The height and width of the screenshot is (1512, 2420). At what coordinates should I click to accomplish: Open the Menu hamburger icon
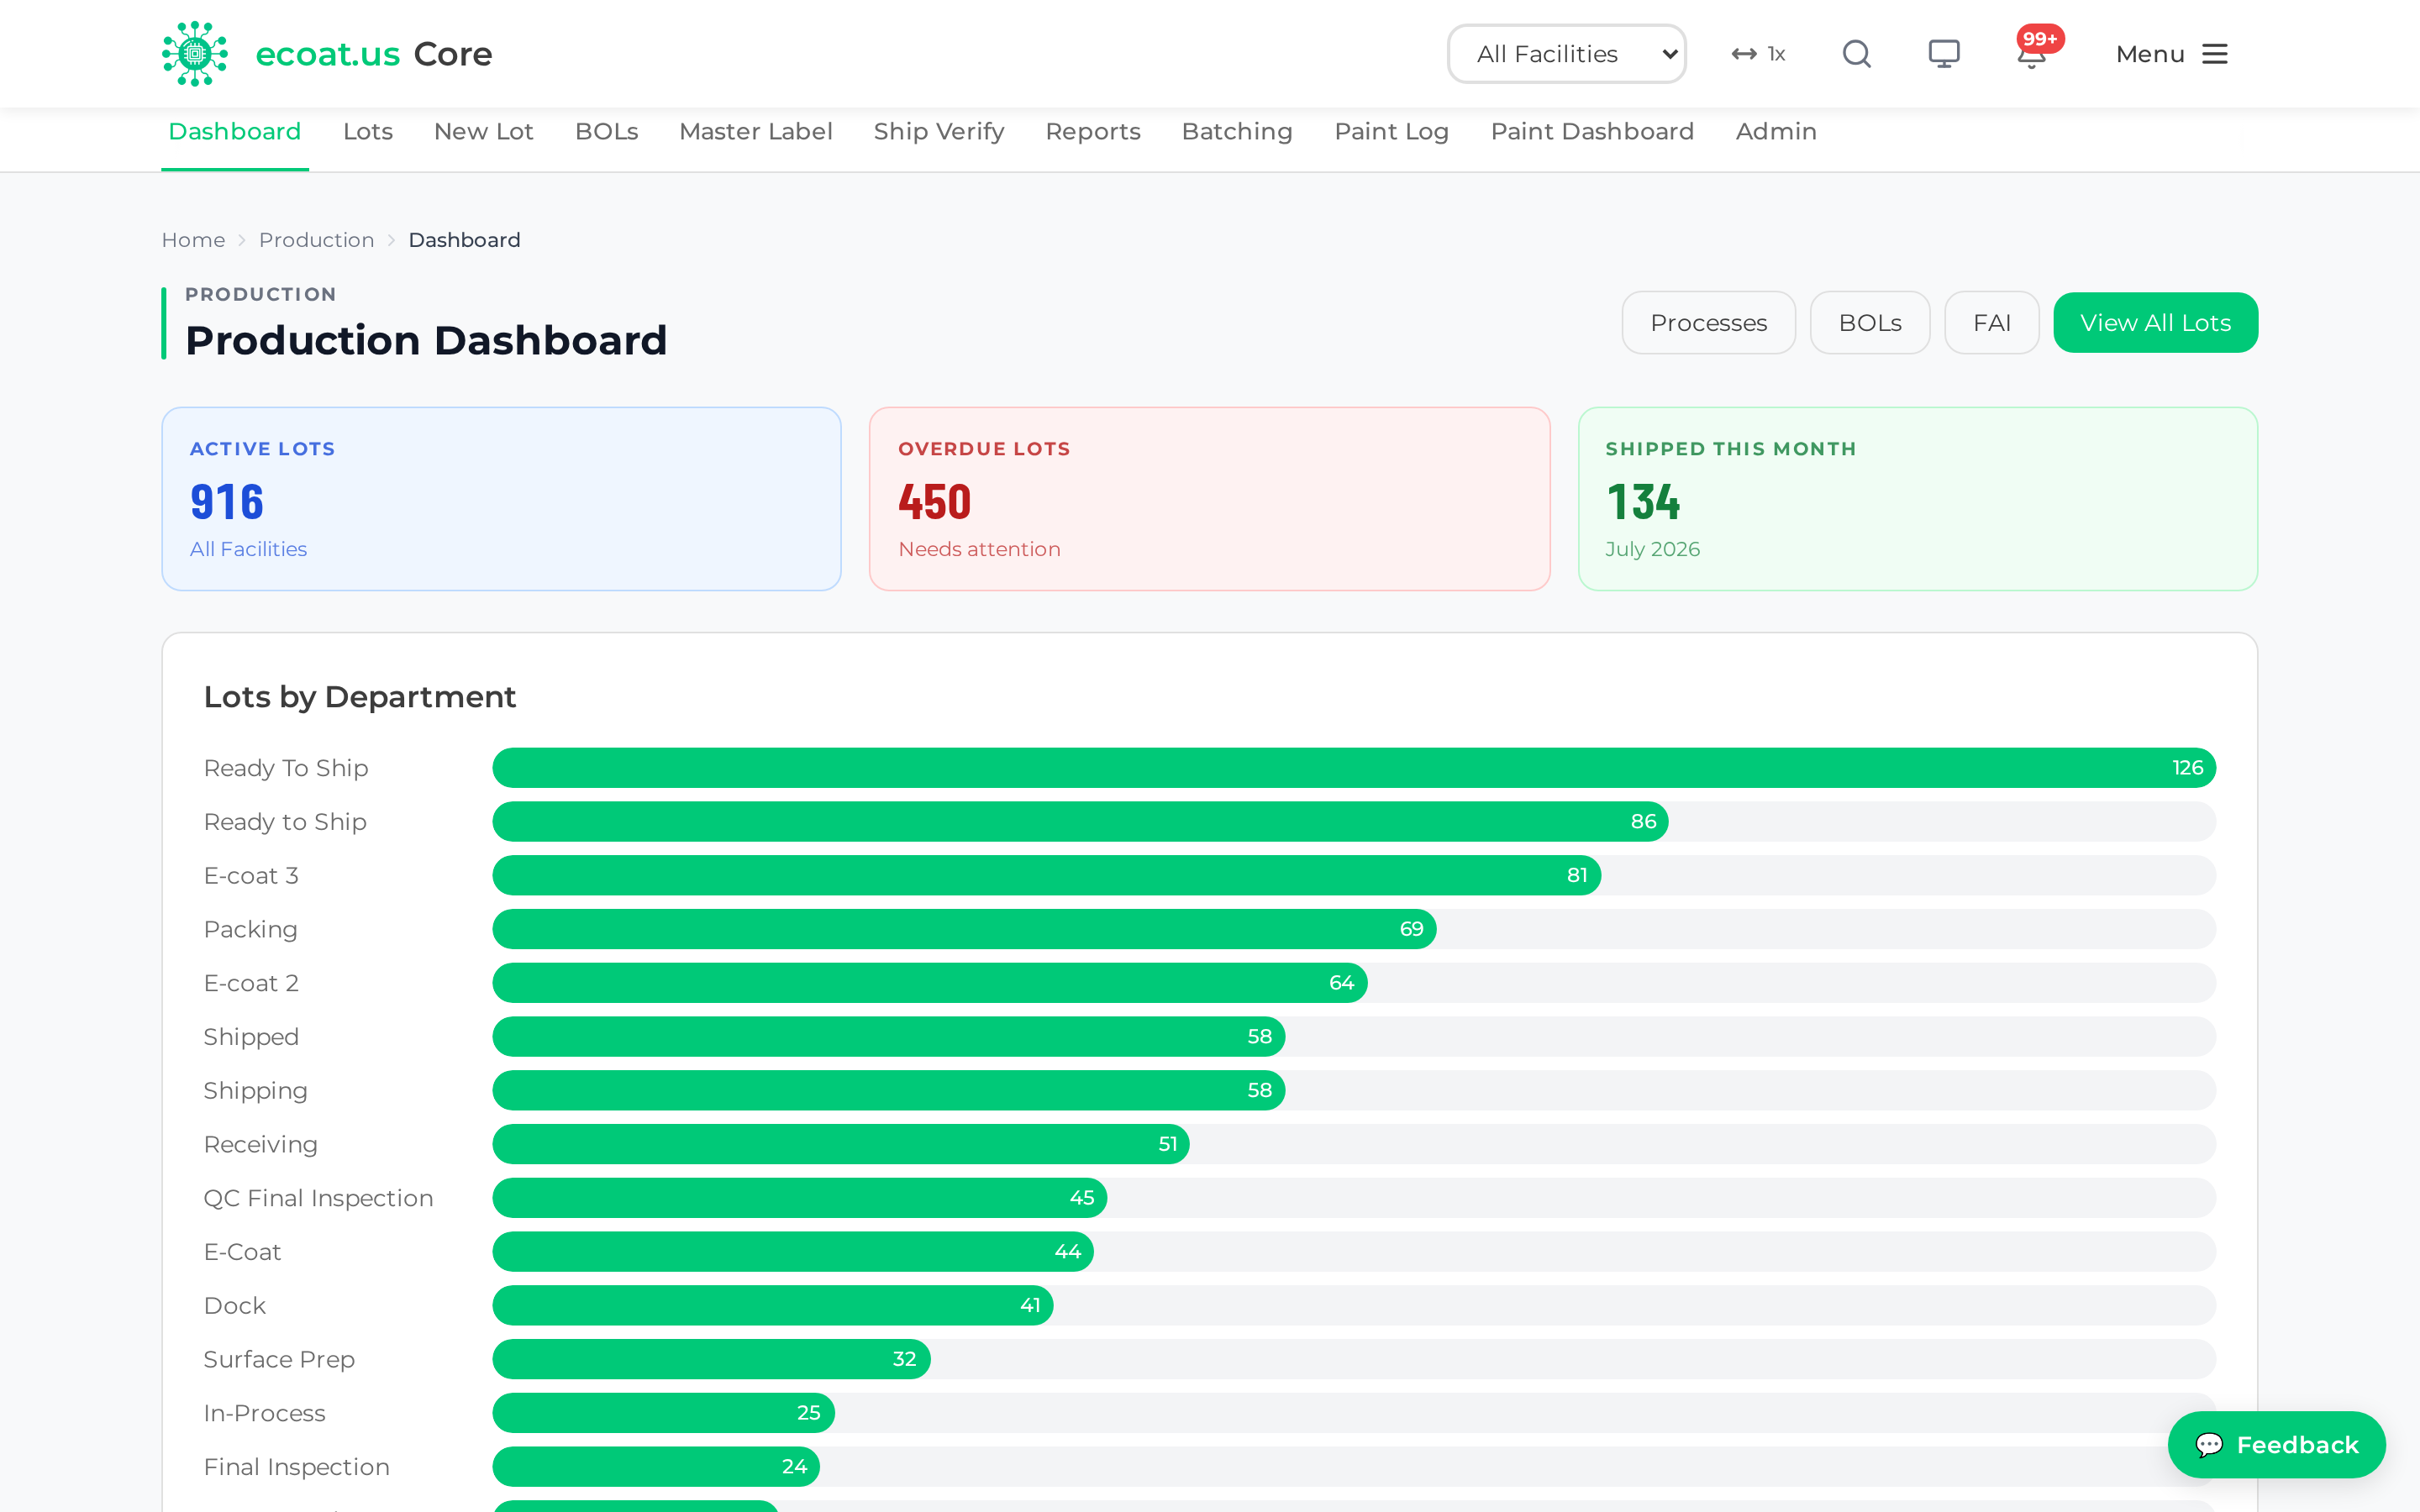click(x=2215, y=54)
